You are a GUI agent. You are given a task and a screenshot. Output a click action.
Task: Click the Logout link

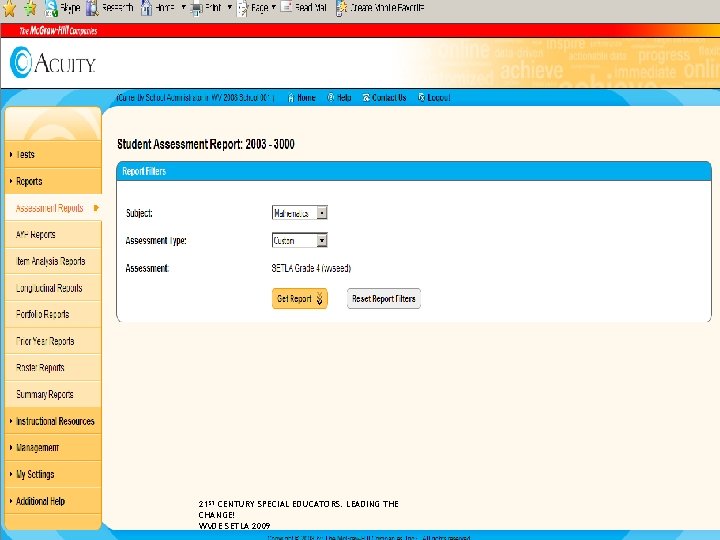click(x=439, y=98)
